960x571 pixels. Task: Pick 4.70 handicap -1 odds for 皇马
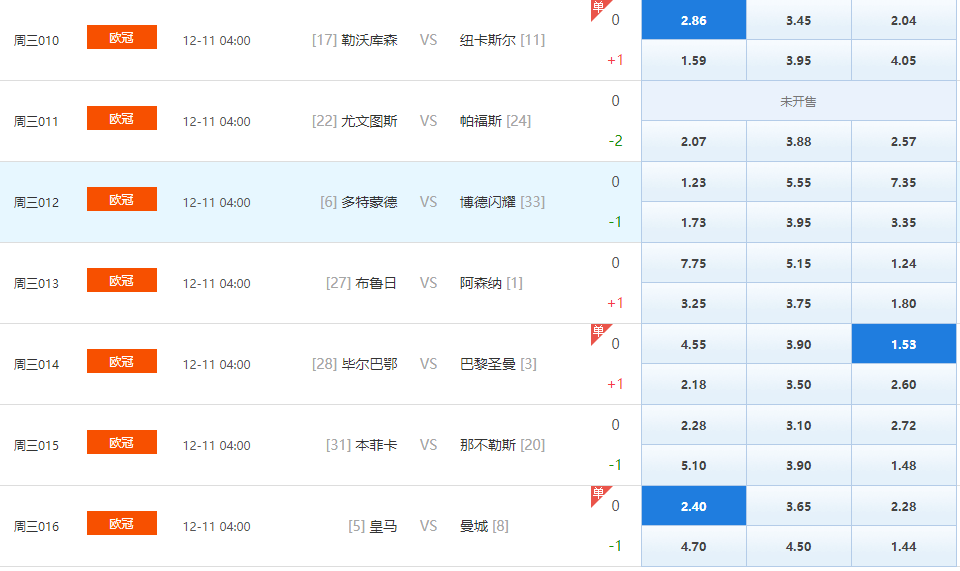point(694,547)
